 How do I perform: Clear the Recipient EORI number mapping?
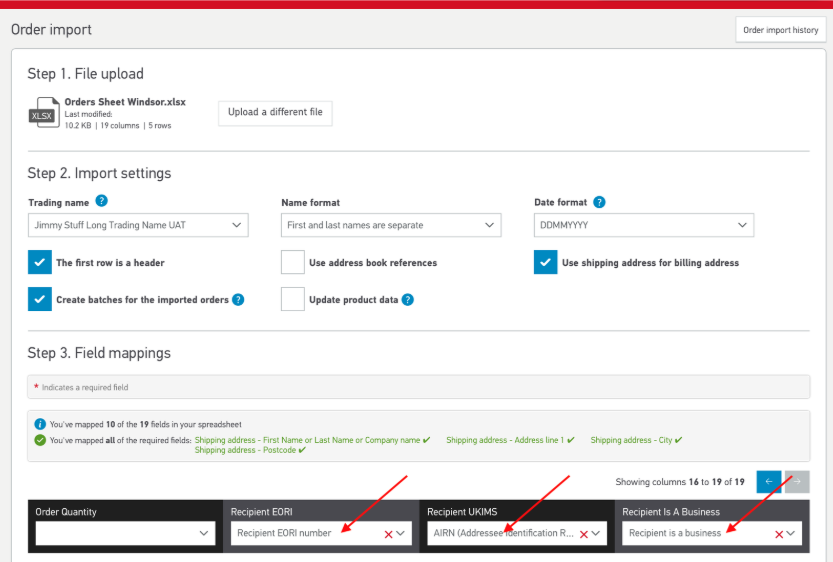388,534
